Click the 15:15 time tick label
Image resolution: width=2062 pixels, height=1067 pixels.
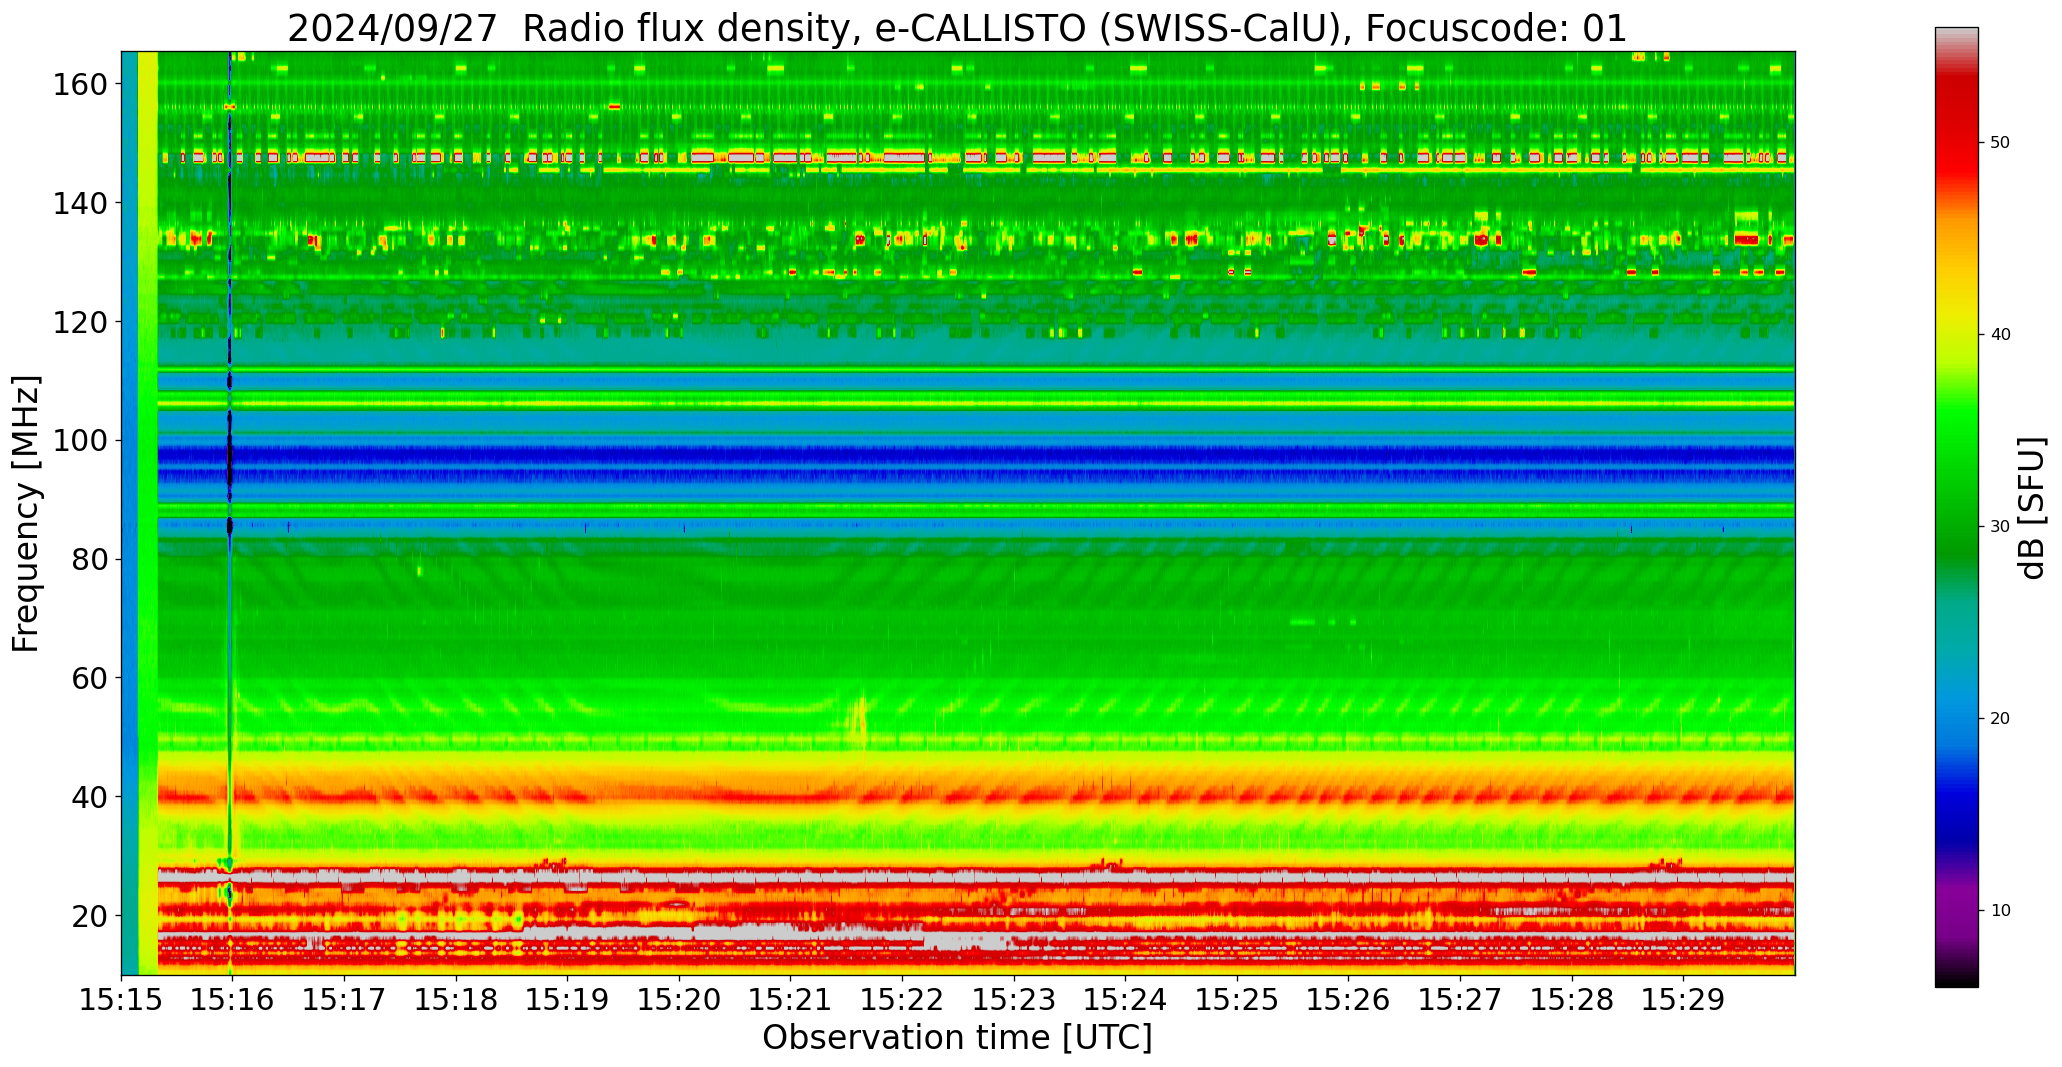tap(122, 998)
